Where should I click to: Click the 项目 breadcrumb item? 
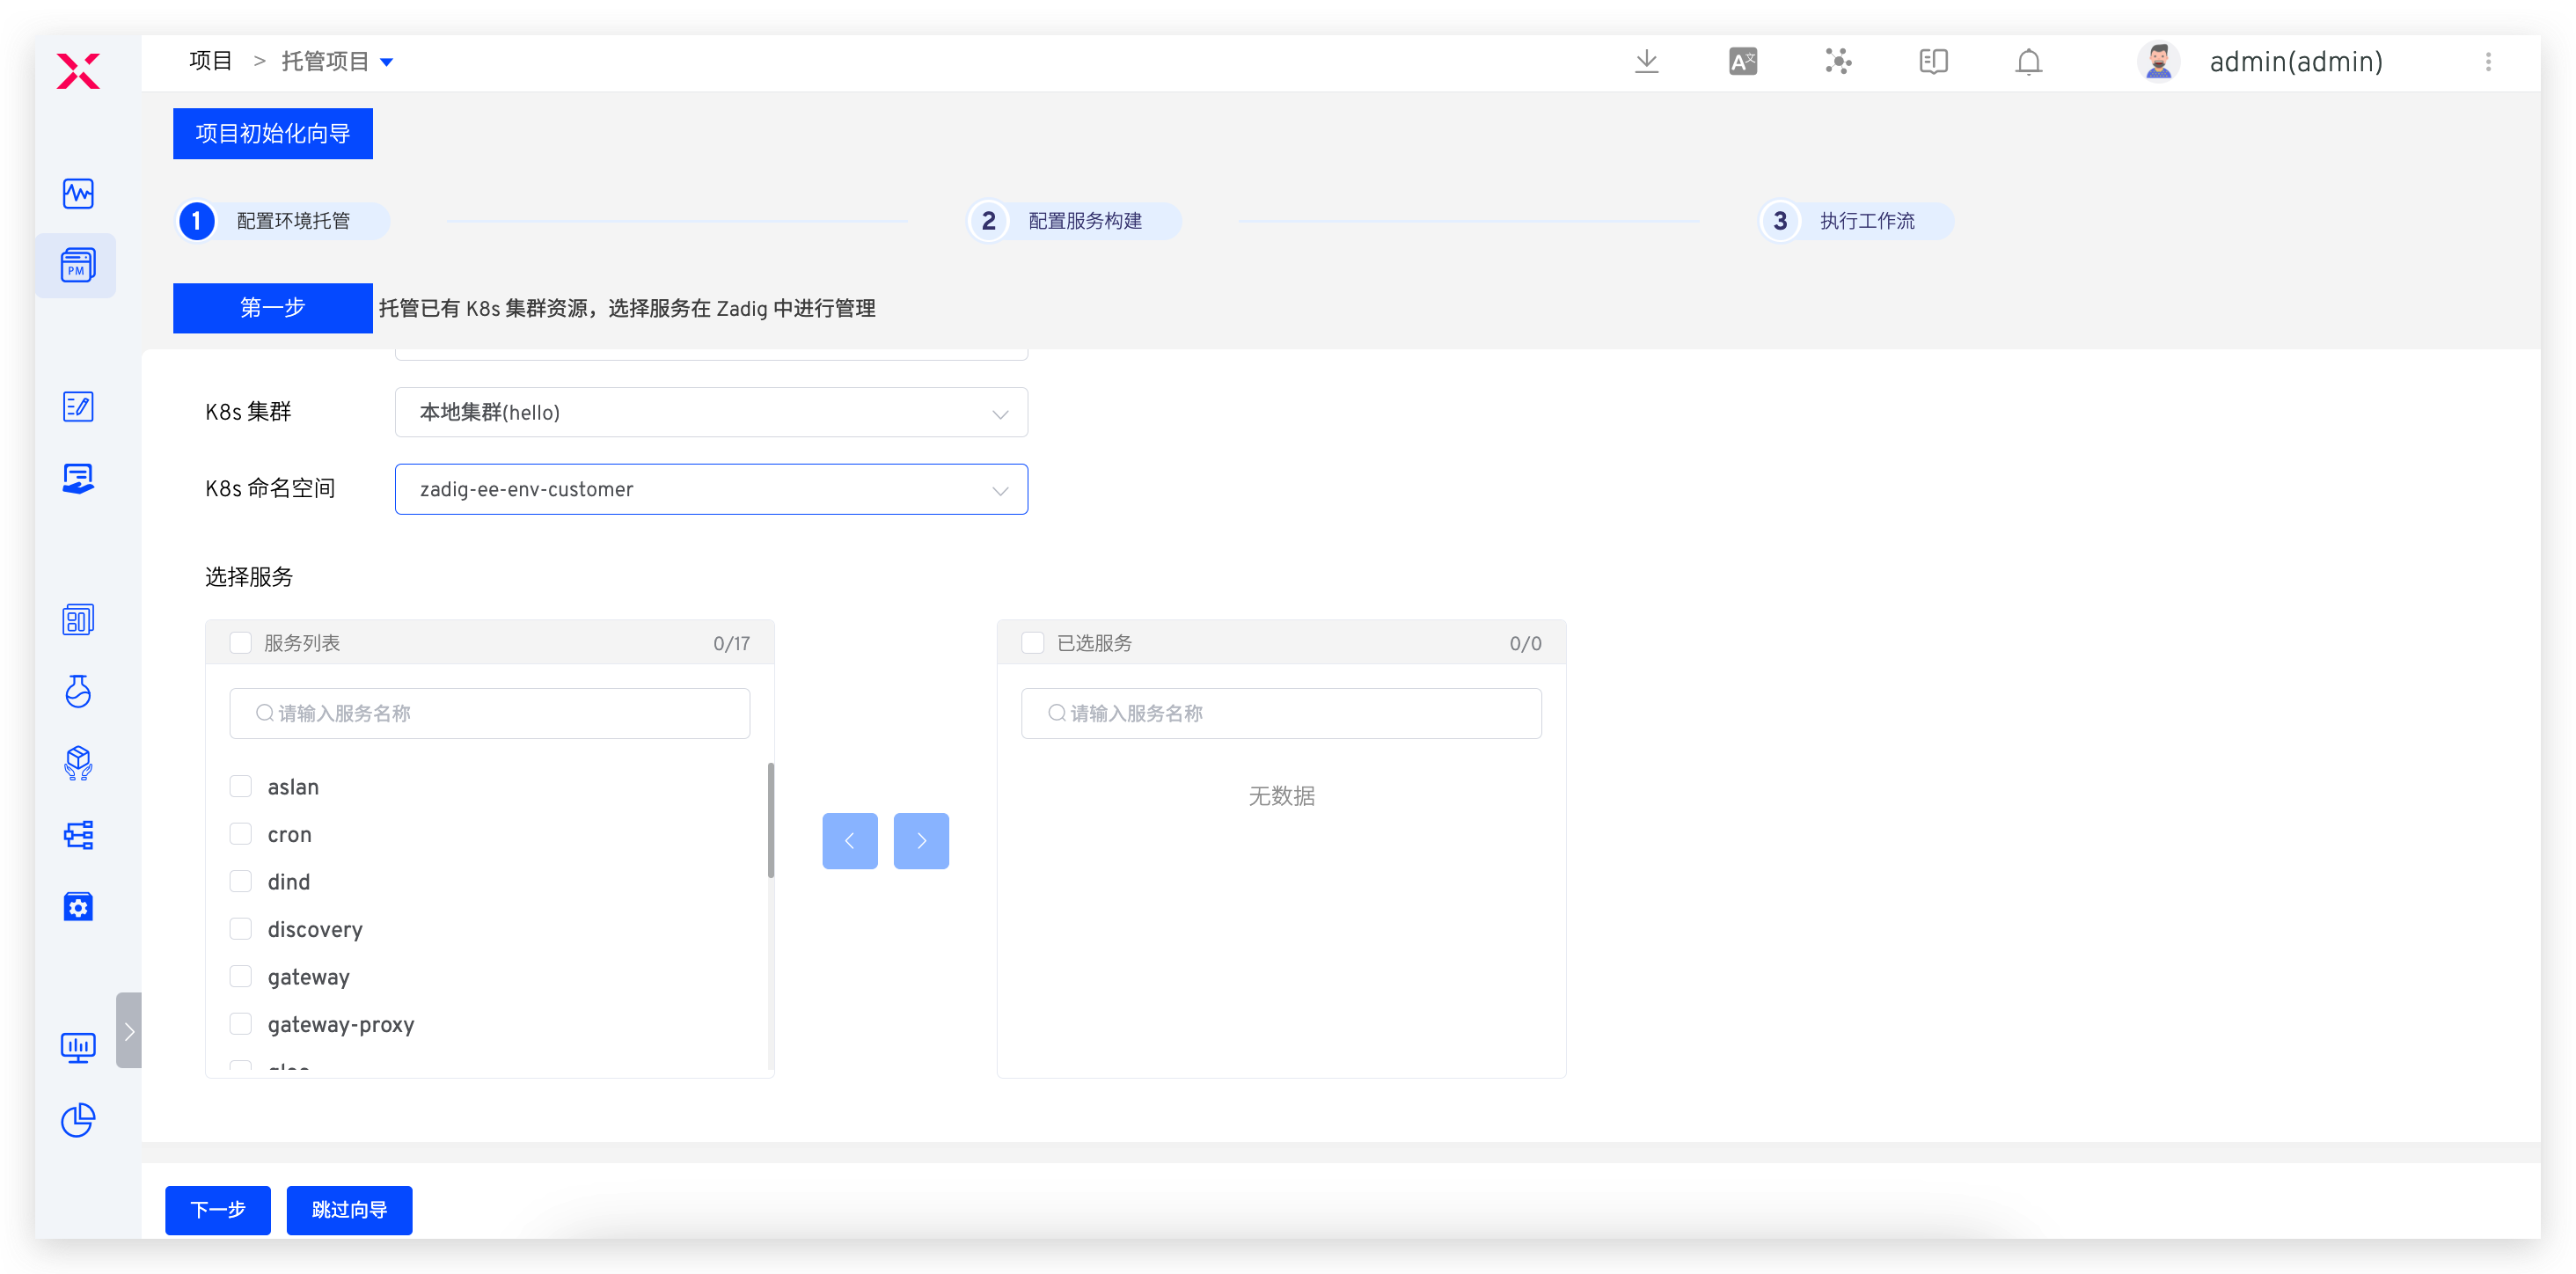click(x=210, y=61)
